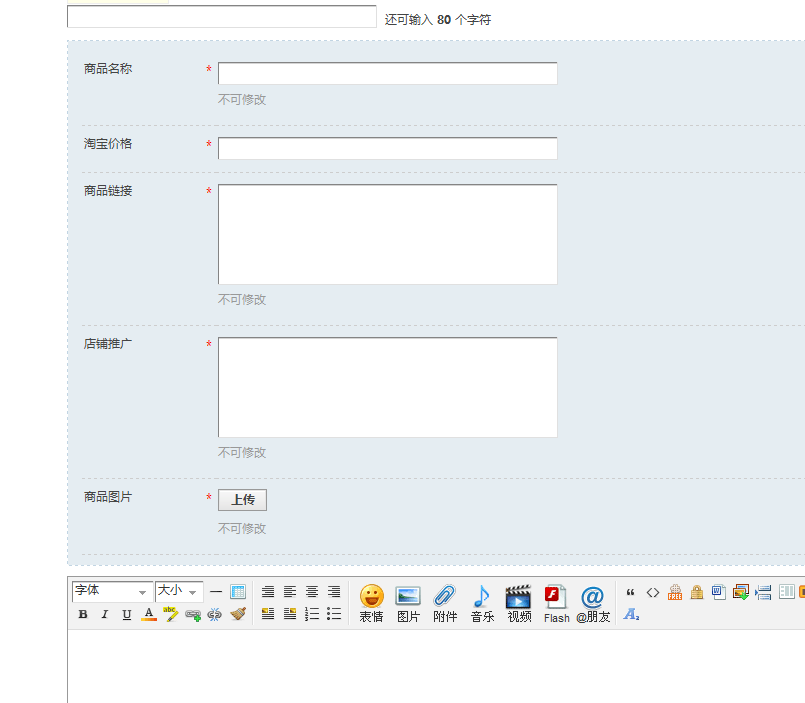Insert a video using 视频

[519, 603]
